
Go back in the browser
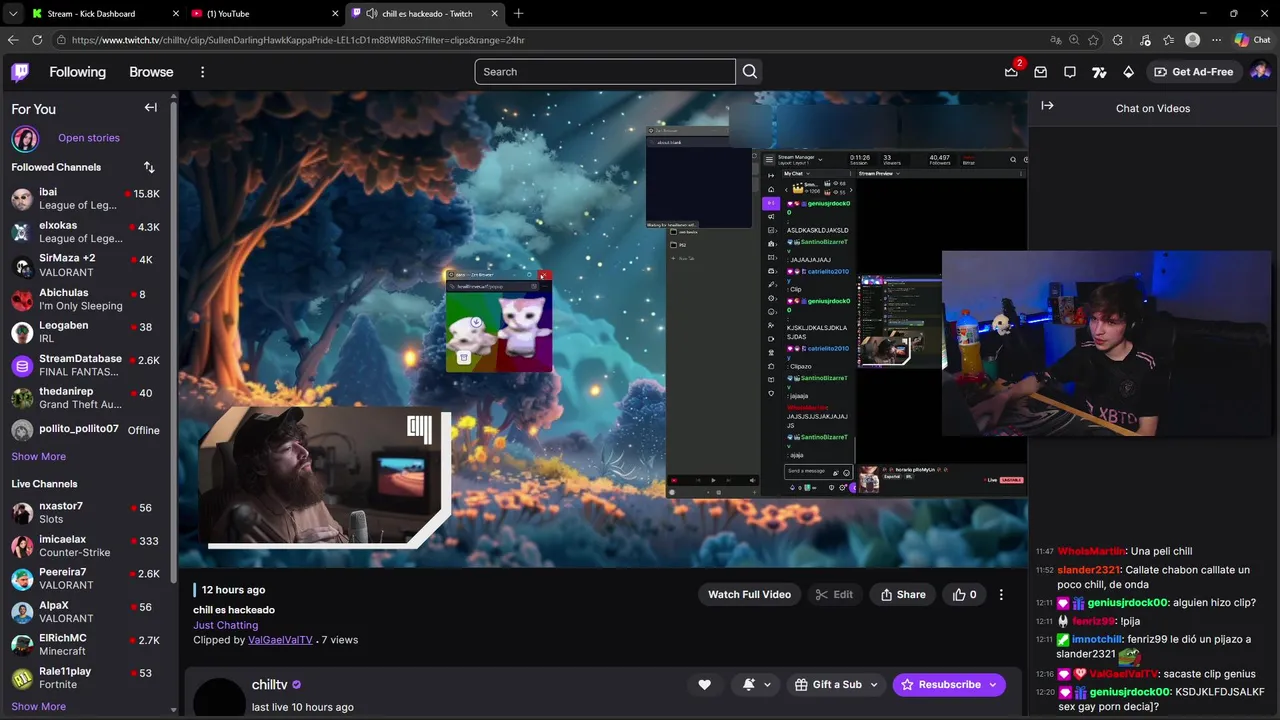13,40
